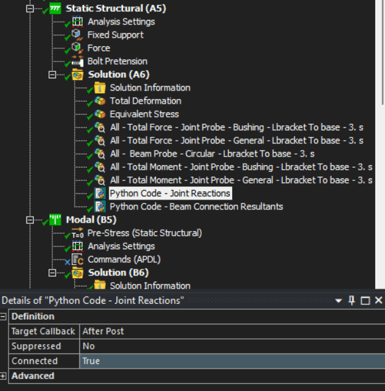This screenshot has width=385, height=391.
Task: Click the Beam Probe Circular icon
Action: click(x=100, y=154)
